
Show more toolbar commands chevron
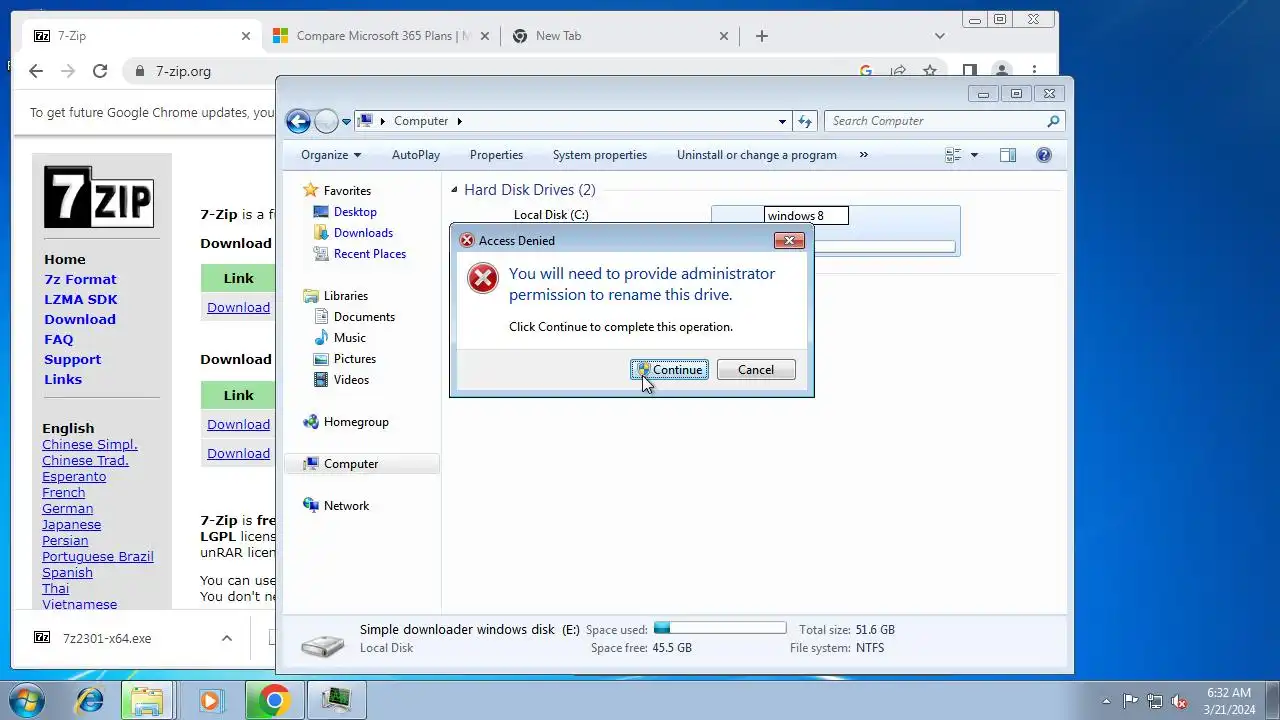(864, 155)
